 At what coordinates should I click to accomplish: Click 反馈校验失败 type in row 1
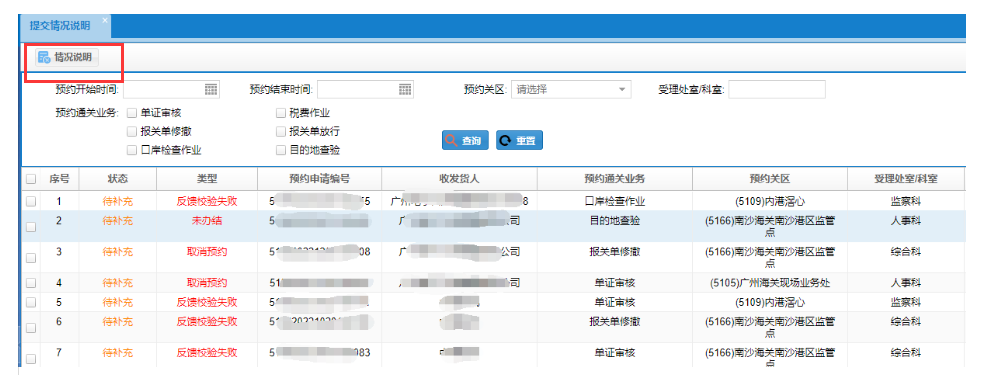pos(207,202)
